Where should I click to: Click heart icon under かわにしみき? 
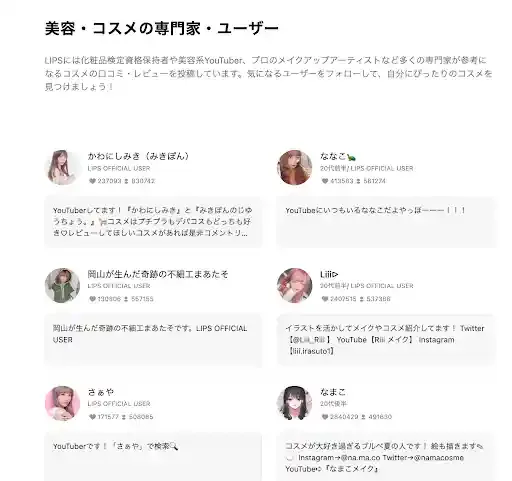[x=92, y=181]
